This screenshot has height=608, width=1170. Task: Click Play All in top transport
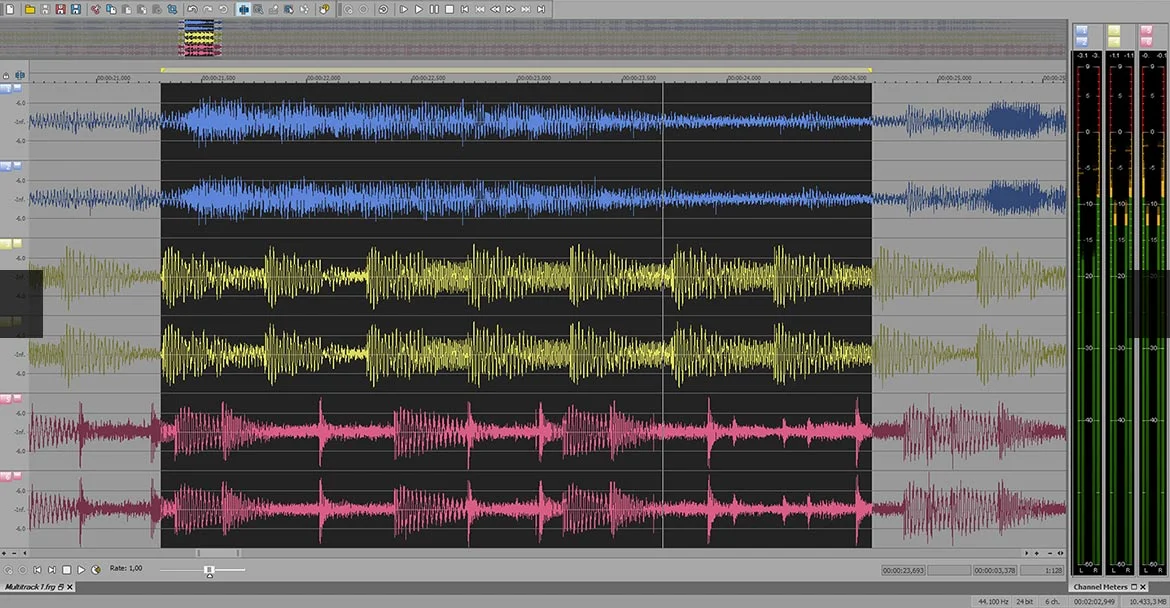[404, 10]
